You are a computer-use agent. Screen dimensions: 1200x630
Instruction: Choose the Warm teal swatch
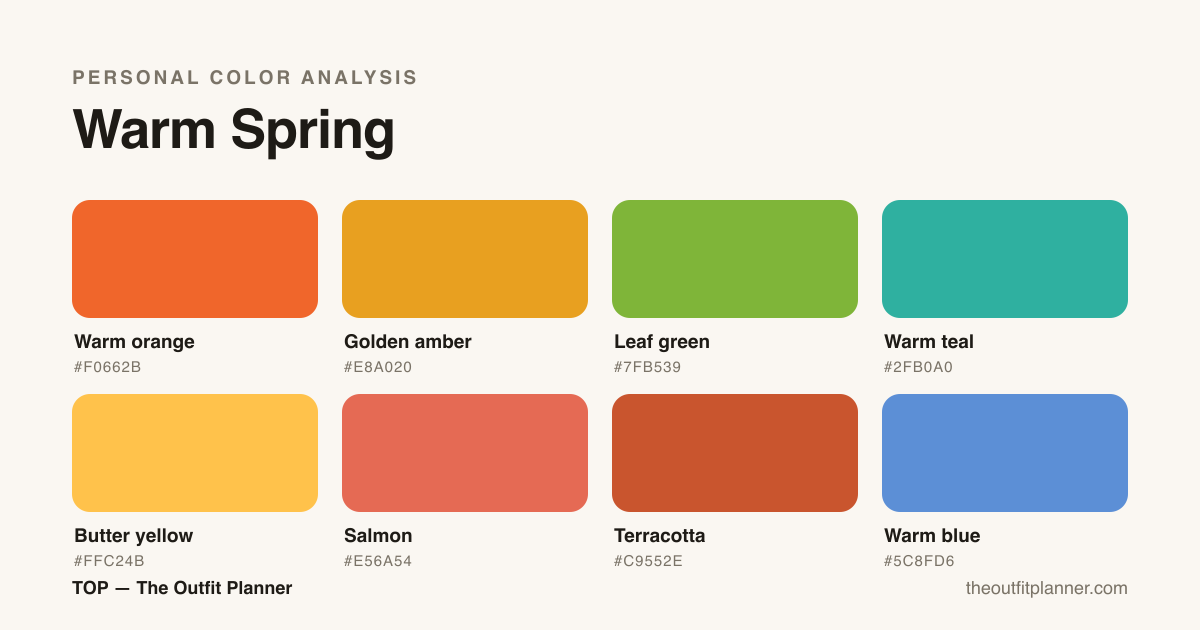1005,259
